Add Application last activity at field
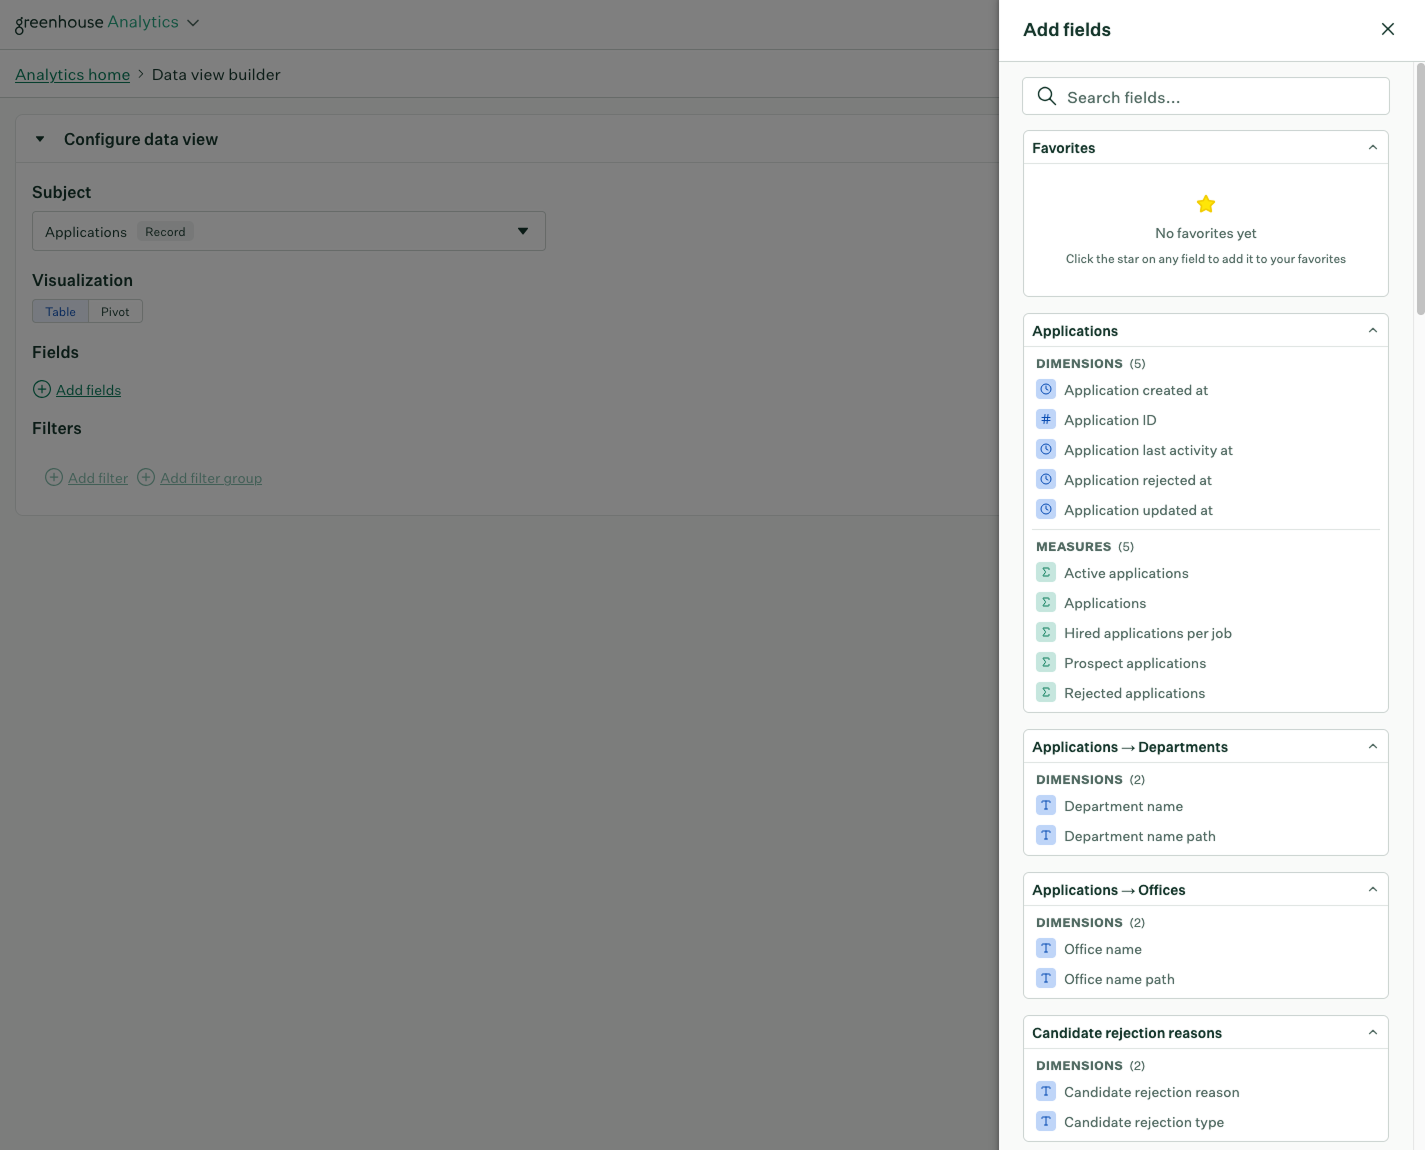Image resolution: width=1425 pixels, height=1150 pixels. pyautogui.click(x=1148, y=450)
